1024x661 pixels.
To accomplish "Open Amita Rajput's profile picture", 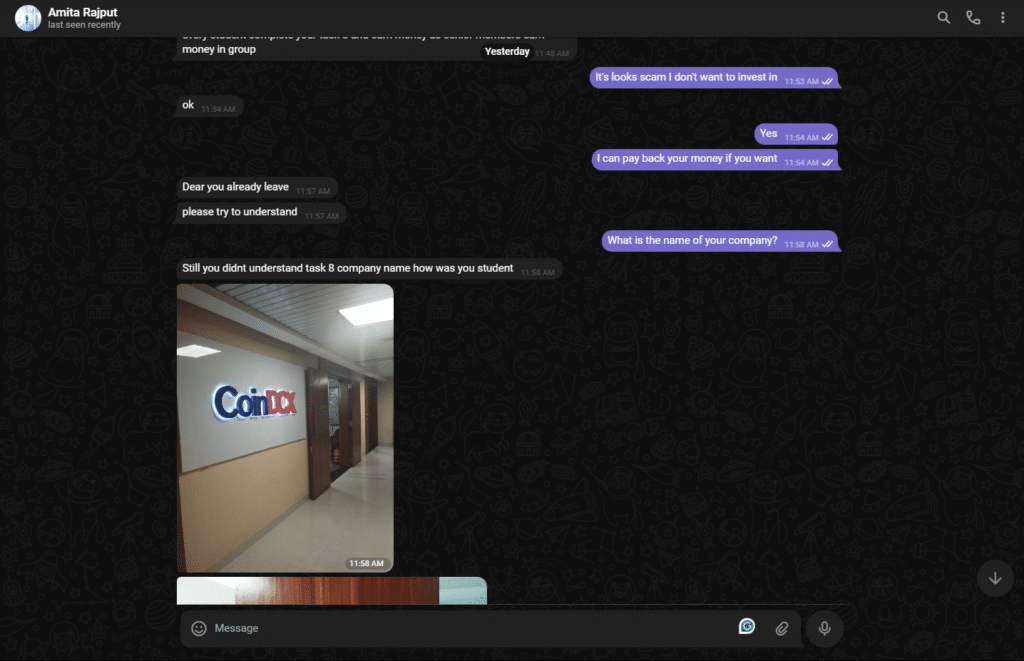I will point(28,18).
